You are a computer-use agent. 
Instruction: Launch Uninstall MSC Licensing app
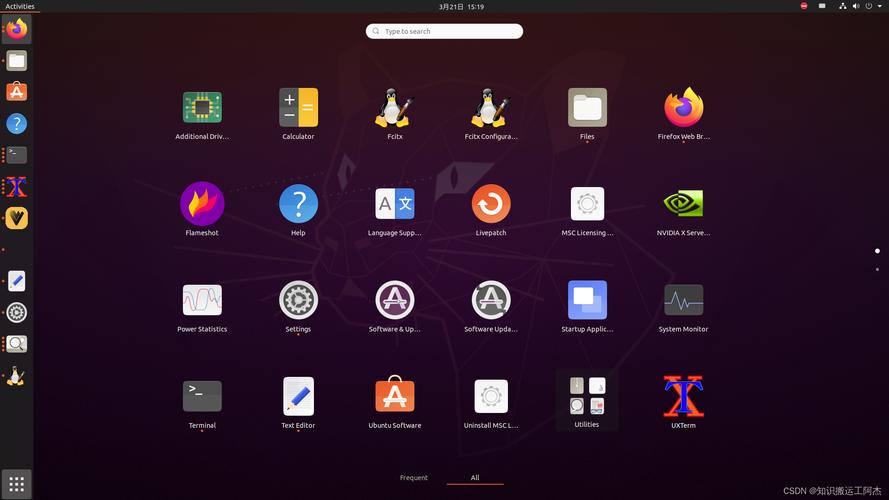click(491, 402)
